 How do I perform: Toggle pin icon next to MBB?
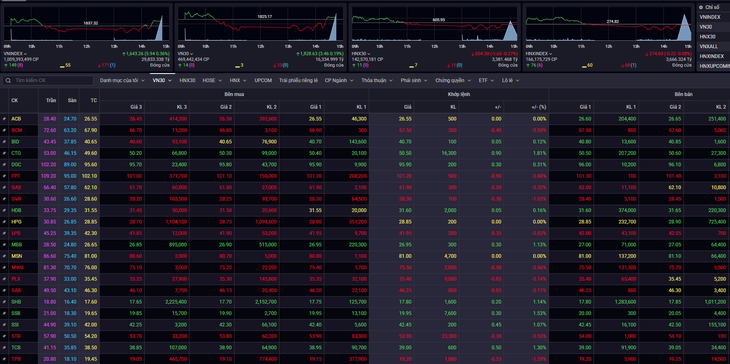[x=4, y=244]
